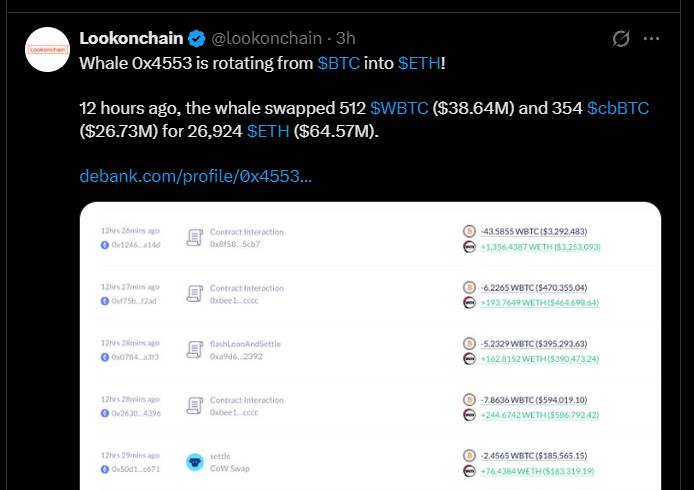Open the first $ETH cashtag
Screen dimensions: 694x490
419,63
